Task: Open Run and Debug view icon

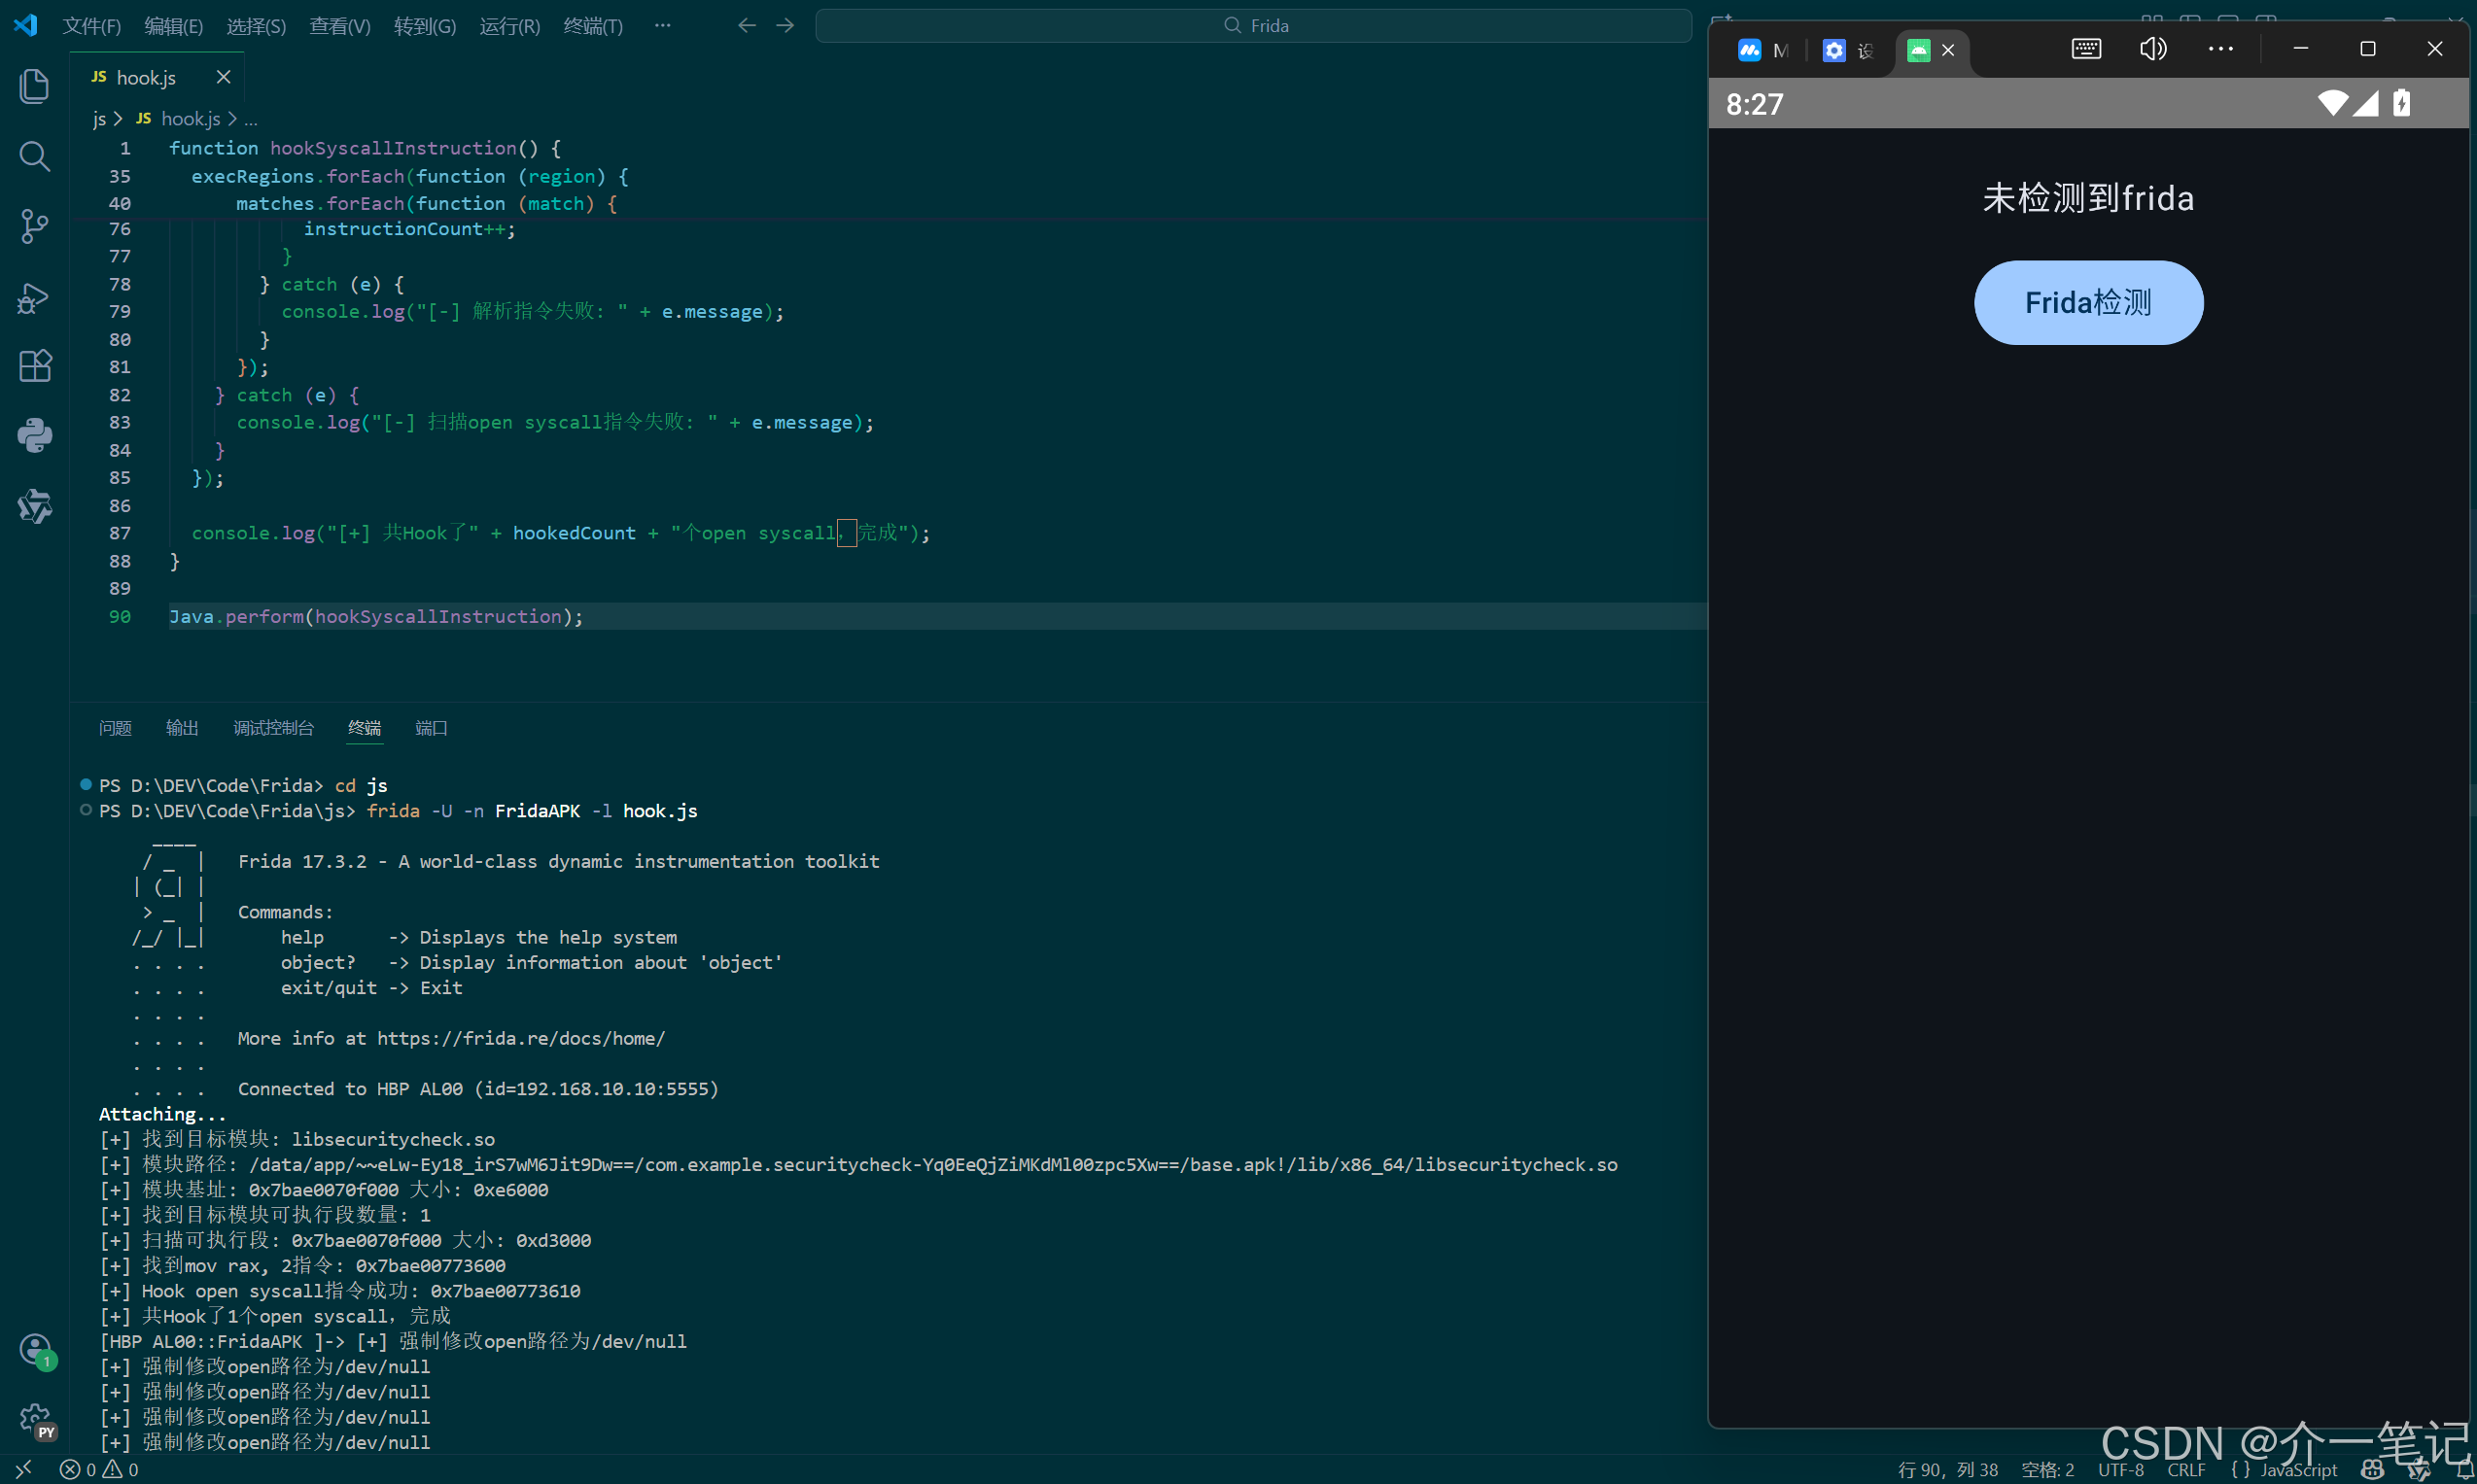Action: pos(34,297)
